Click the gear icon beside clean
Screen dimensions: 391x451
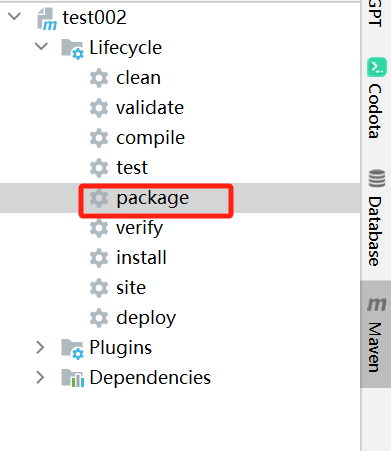point(99,78)
